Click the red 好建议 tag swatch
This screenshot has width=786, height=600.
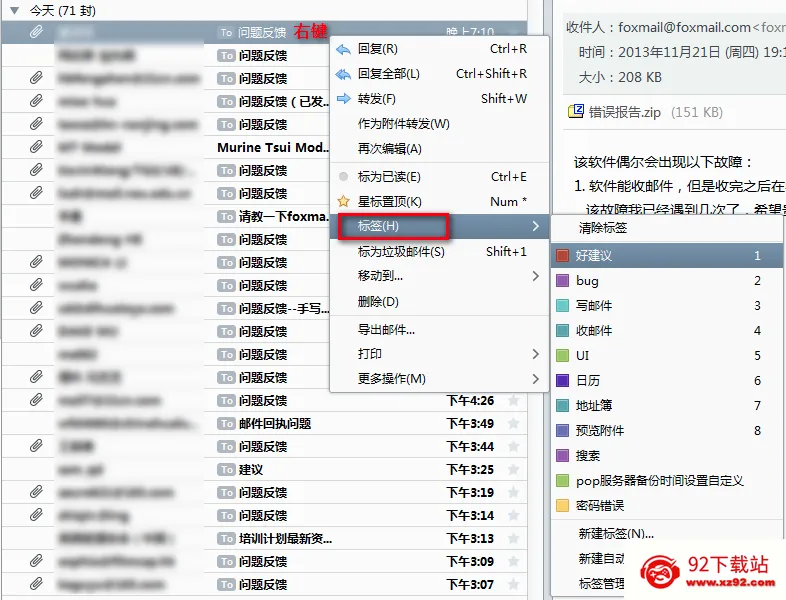pyautogui.click(x=562, y=256)
